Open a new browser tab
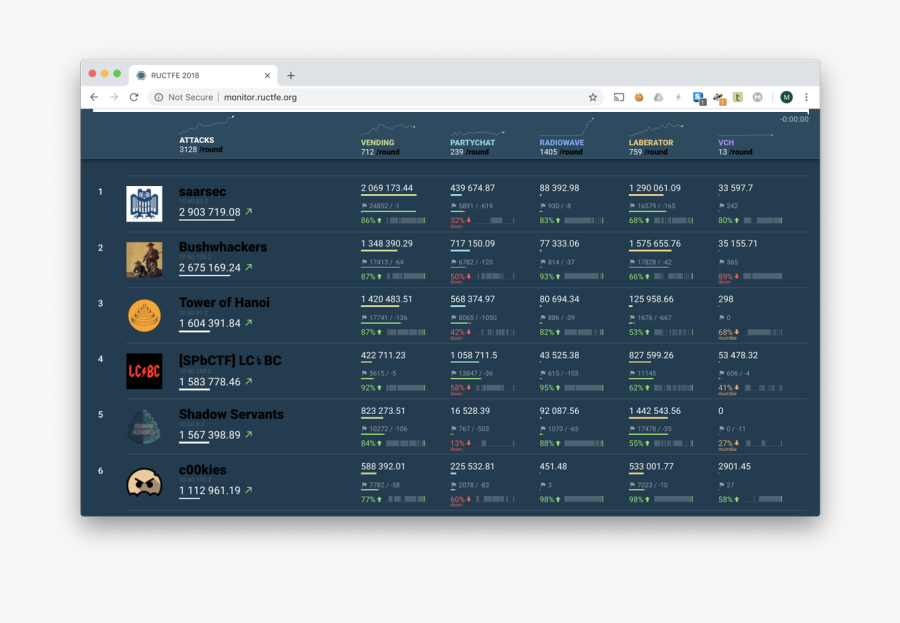900x623 pixels. click(x=291, y=75)
